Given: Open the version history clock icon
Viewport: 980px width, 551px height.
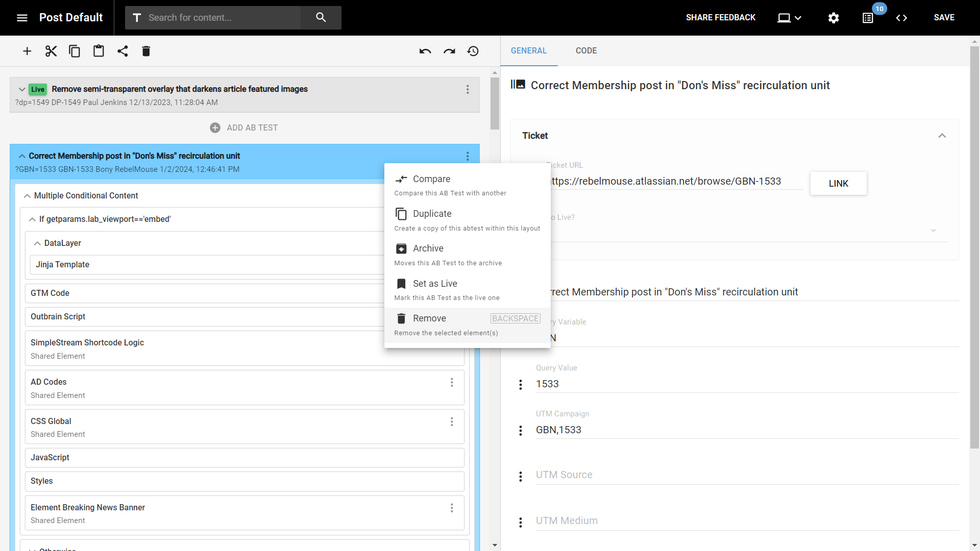Looking at the screenshot, I should point(473,51).
